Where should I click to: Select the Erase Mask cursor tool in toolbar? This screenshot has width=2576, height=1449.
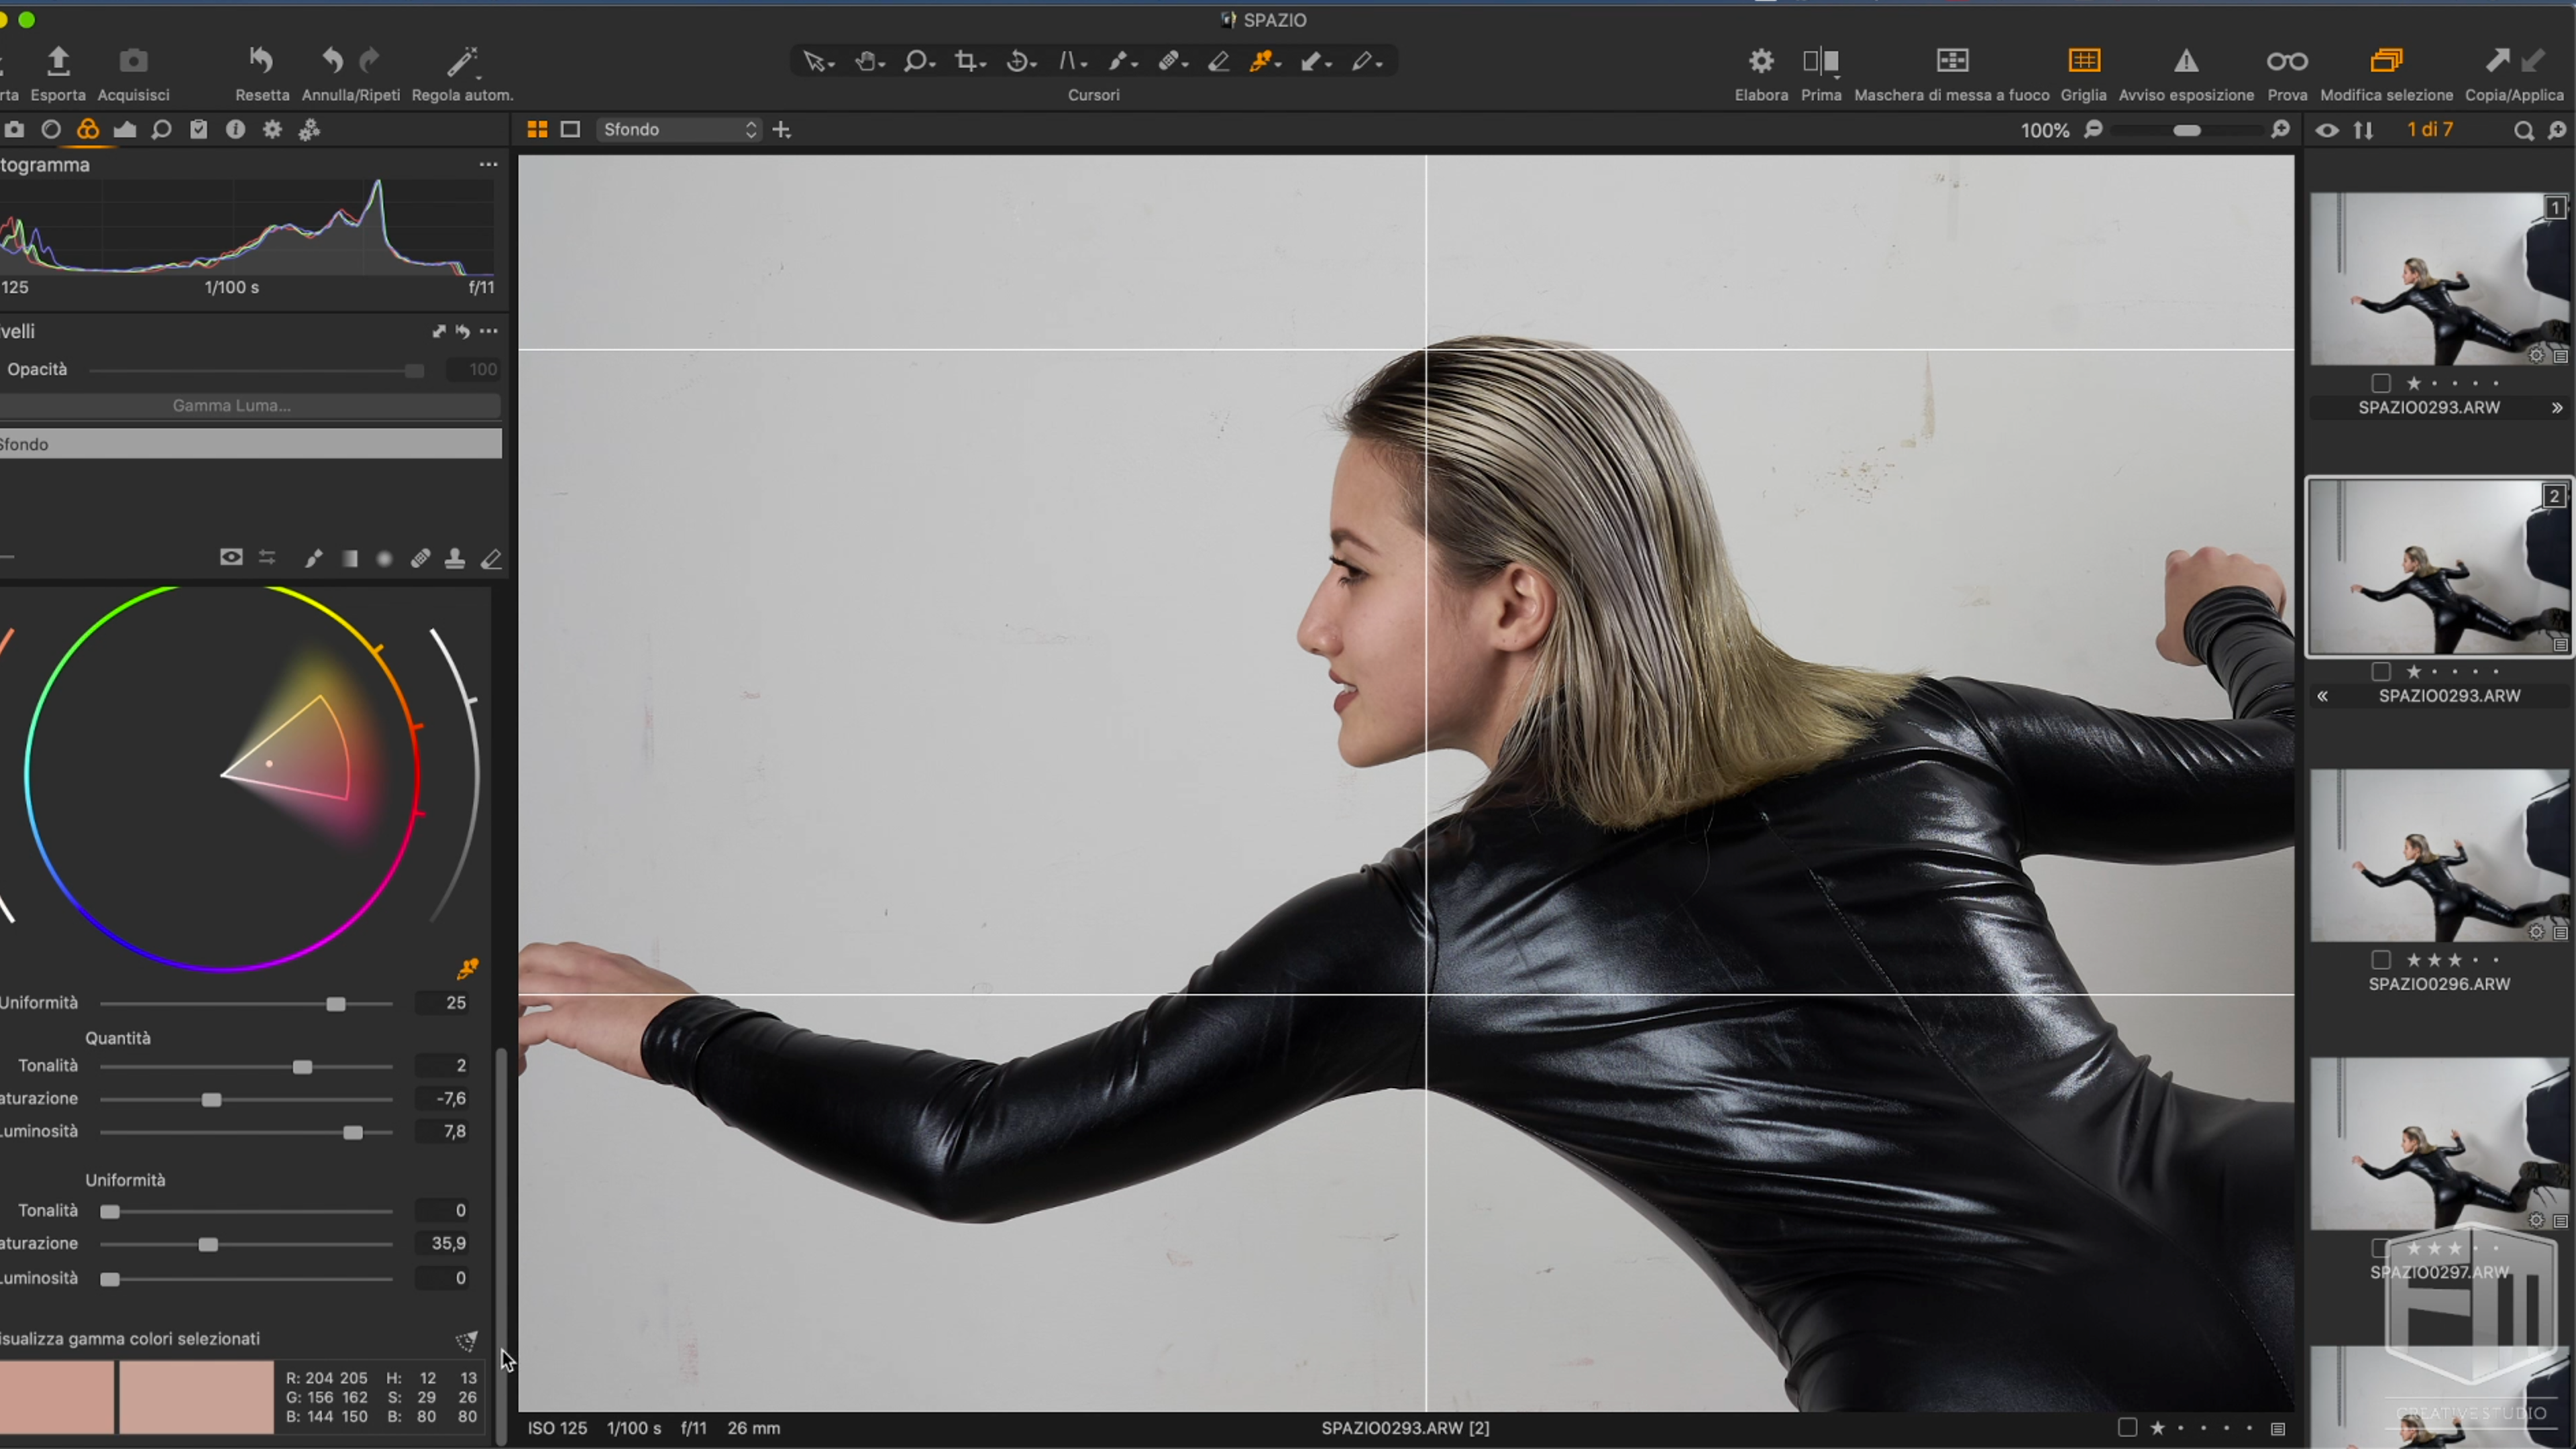click(x=1218, y=62)
